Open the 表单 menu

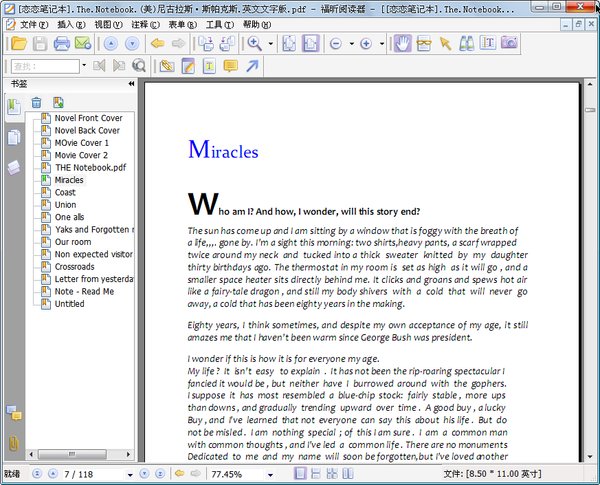click(x=183, y=25)
